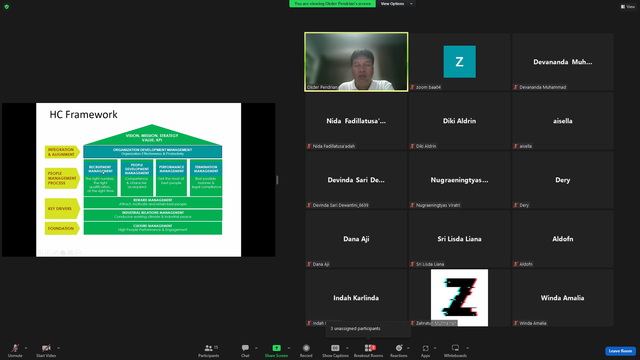Expand the caret next to Whiteboards
This screenshot has height=360, width=640.
[468, 348]
